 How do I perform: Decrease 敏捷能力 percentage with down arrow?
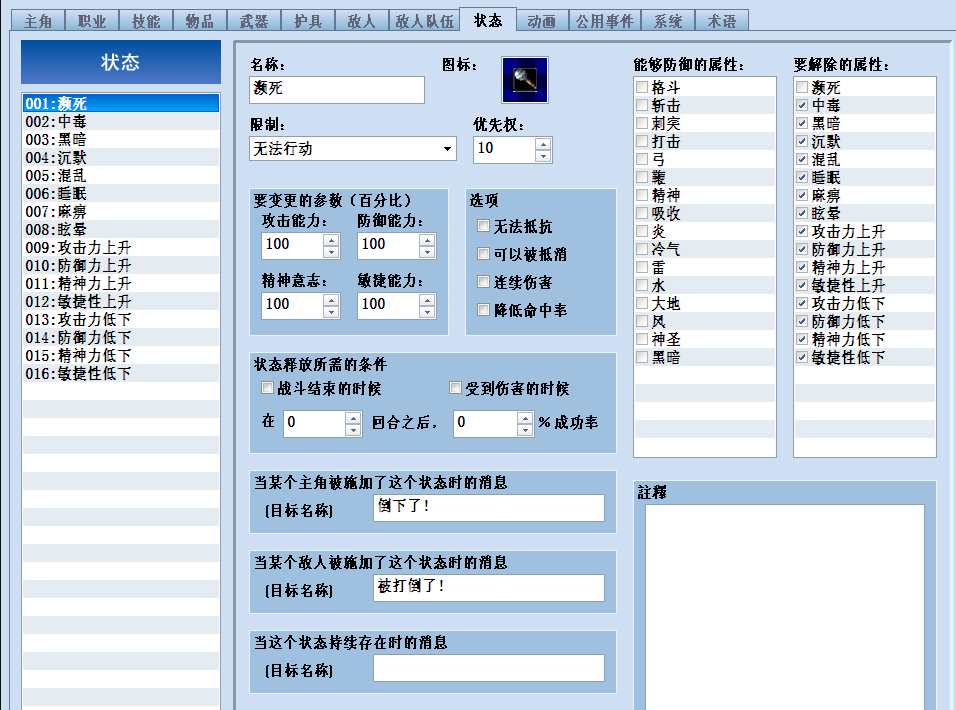pos(427,311)
